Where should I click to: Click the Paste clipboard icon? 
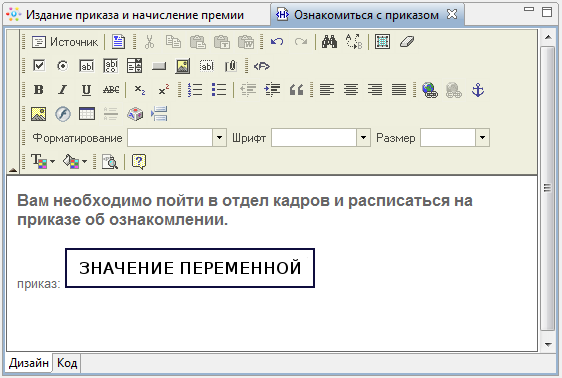(x=197, y=42)
